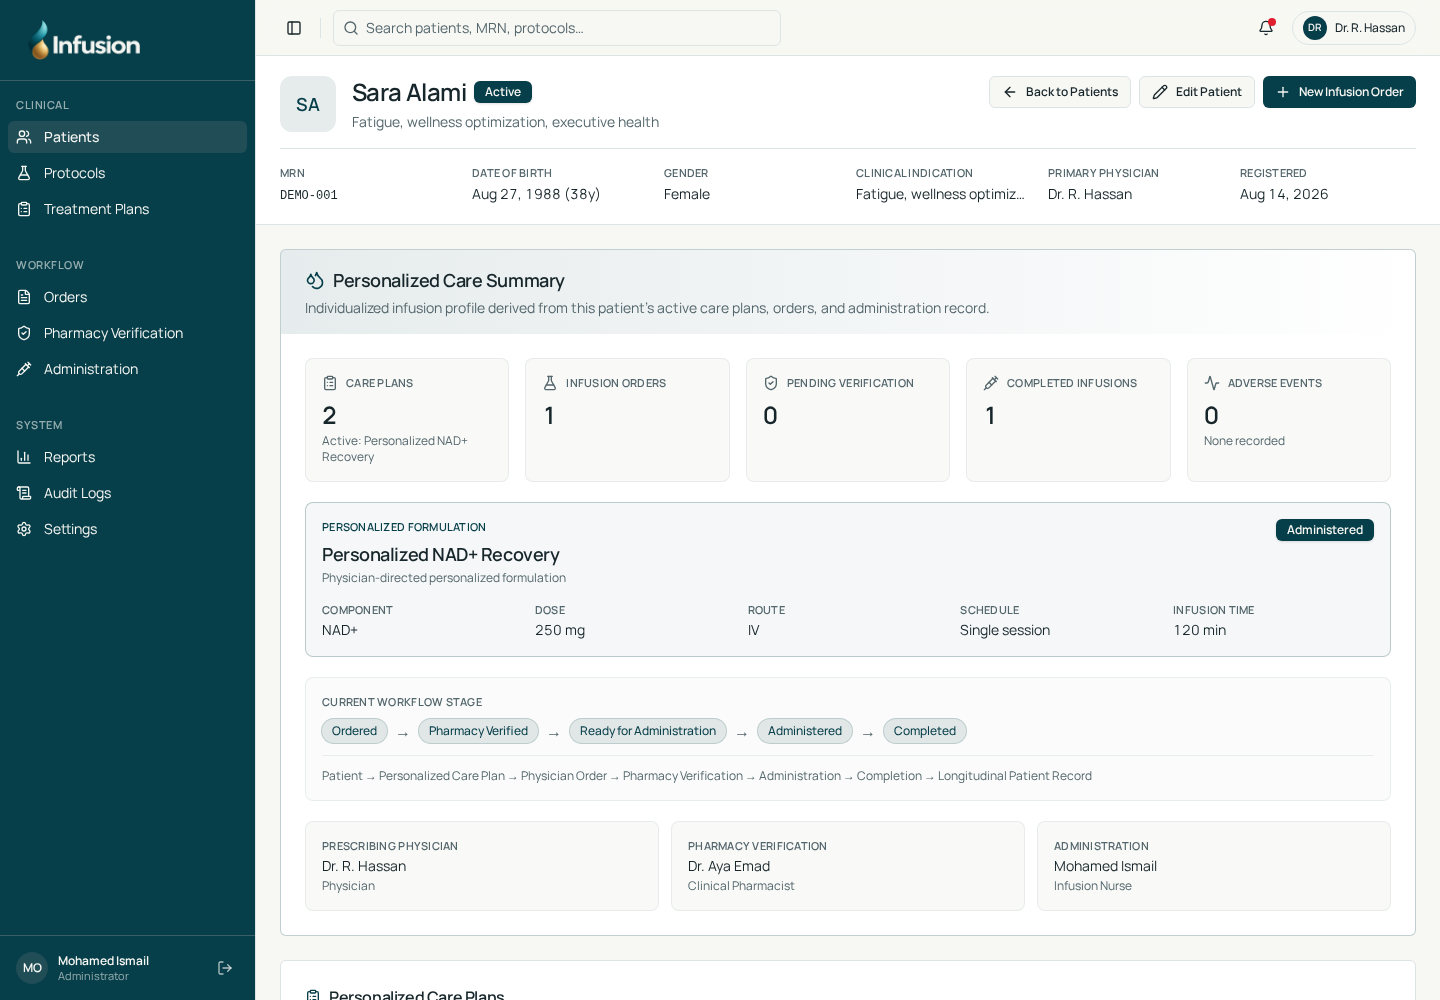This screenshot has width=1440, height=1000.
Task: Click the Completed Infusions syringe icon
Action: [x=991, y=383]
